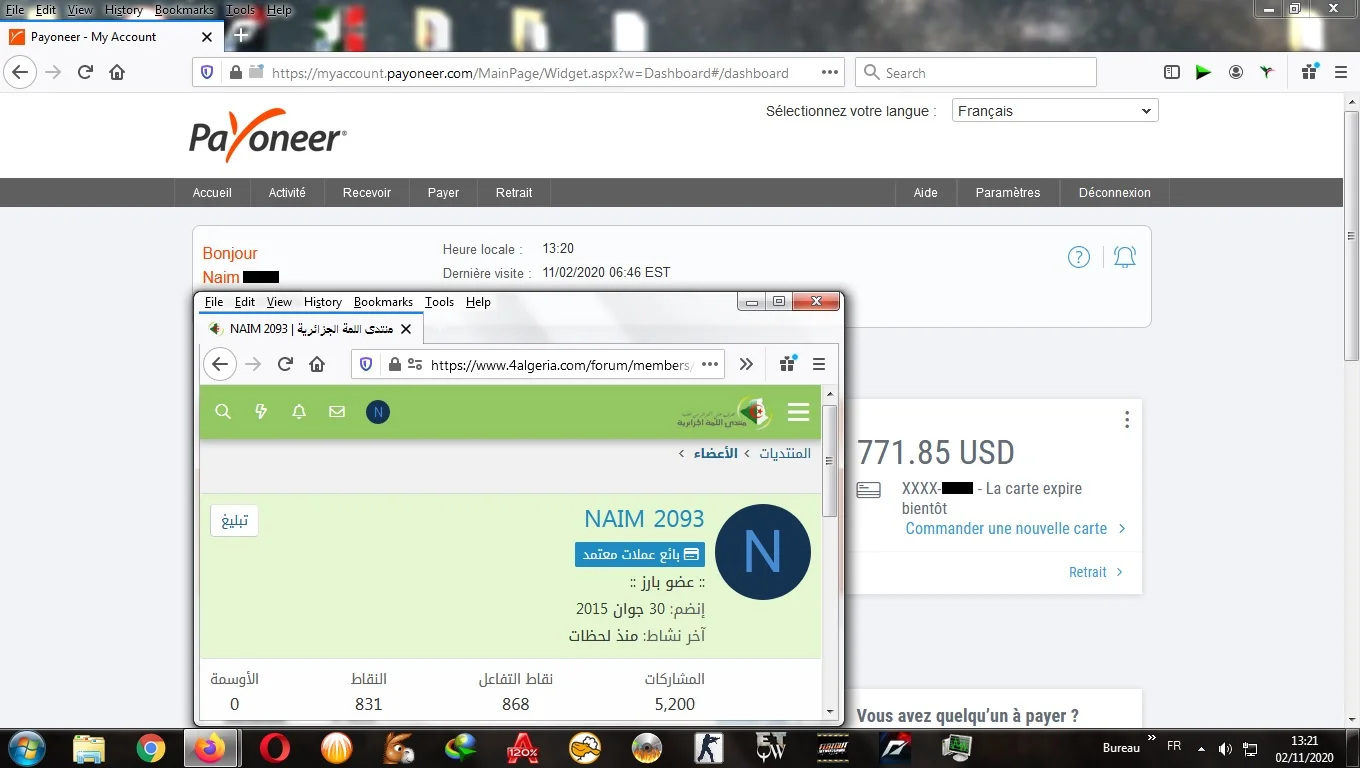Launch Opera from the Windows taskbar

pos(275,747)
